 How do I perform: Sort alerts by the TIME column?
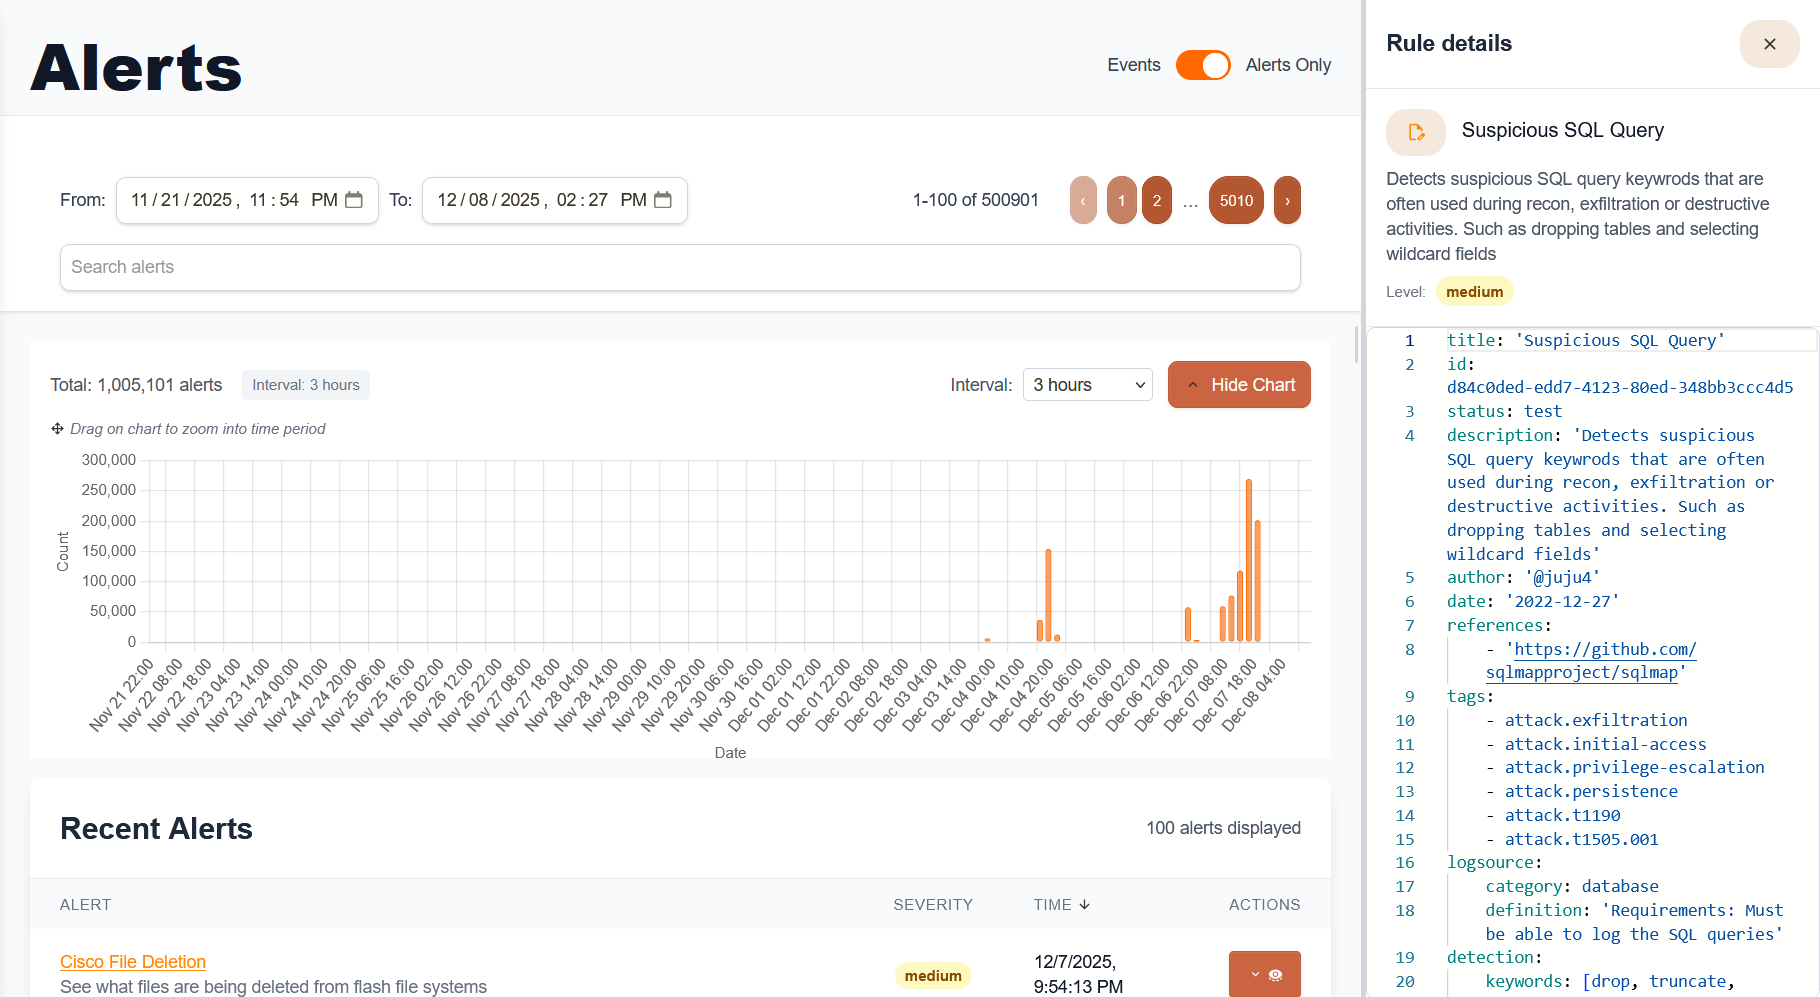[1061, 904]
